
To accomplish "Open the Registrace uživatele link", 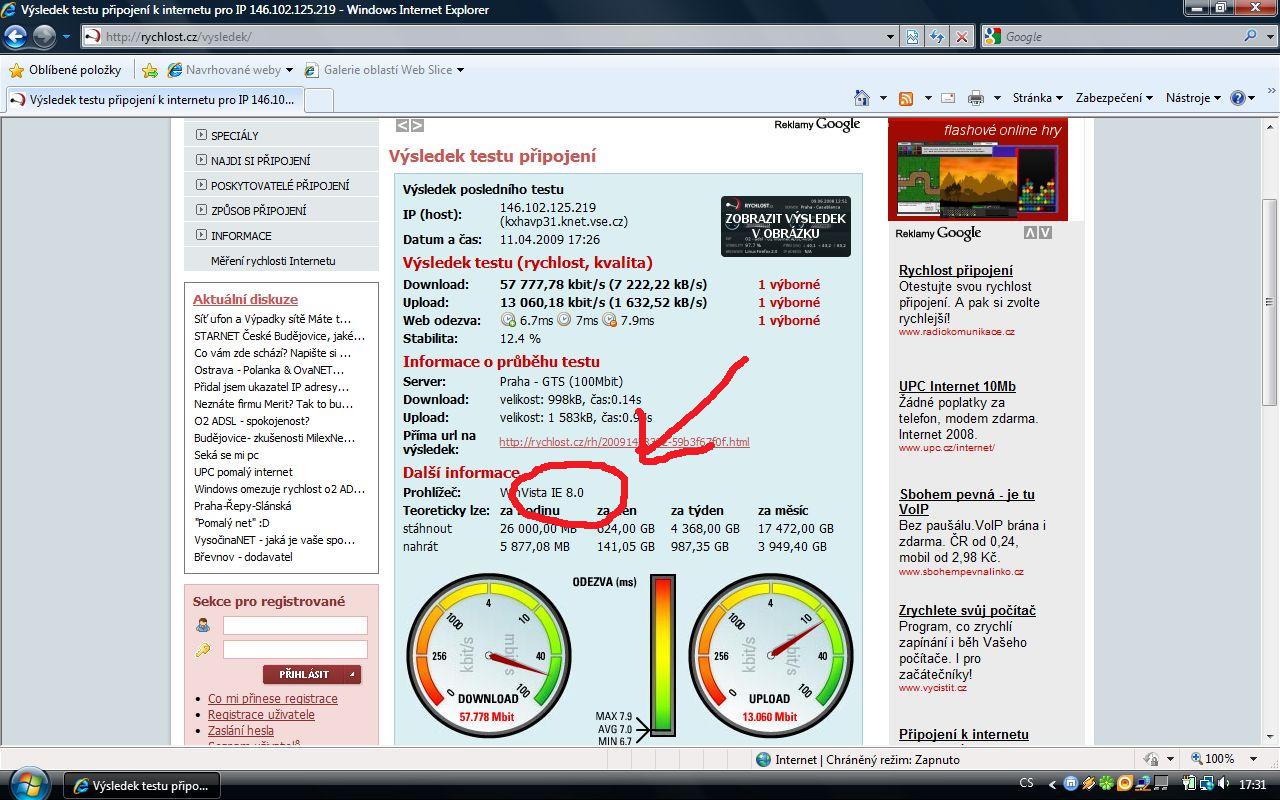I will click(261, 715).
